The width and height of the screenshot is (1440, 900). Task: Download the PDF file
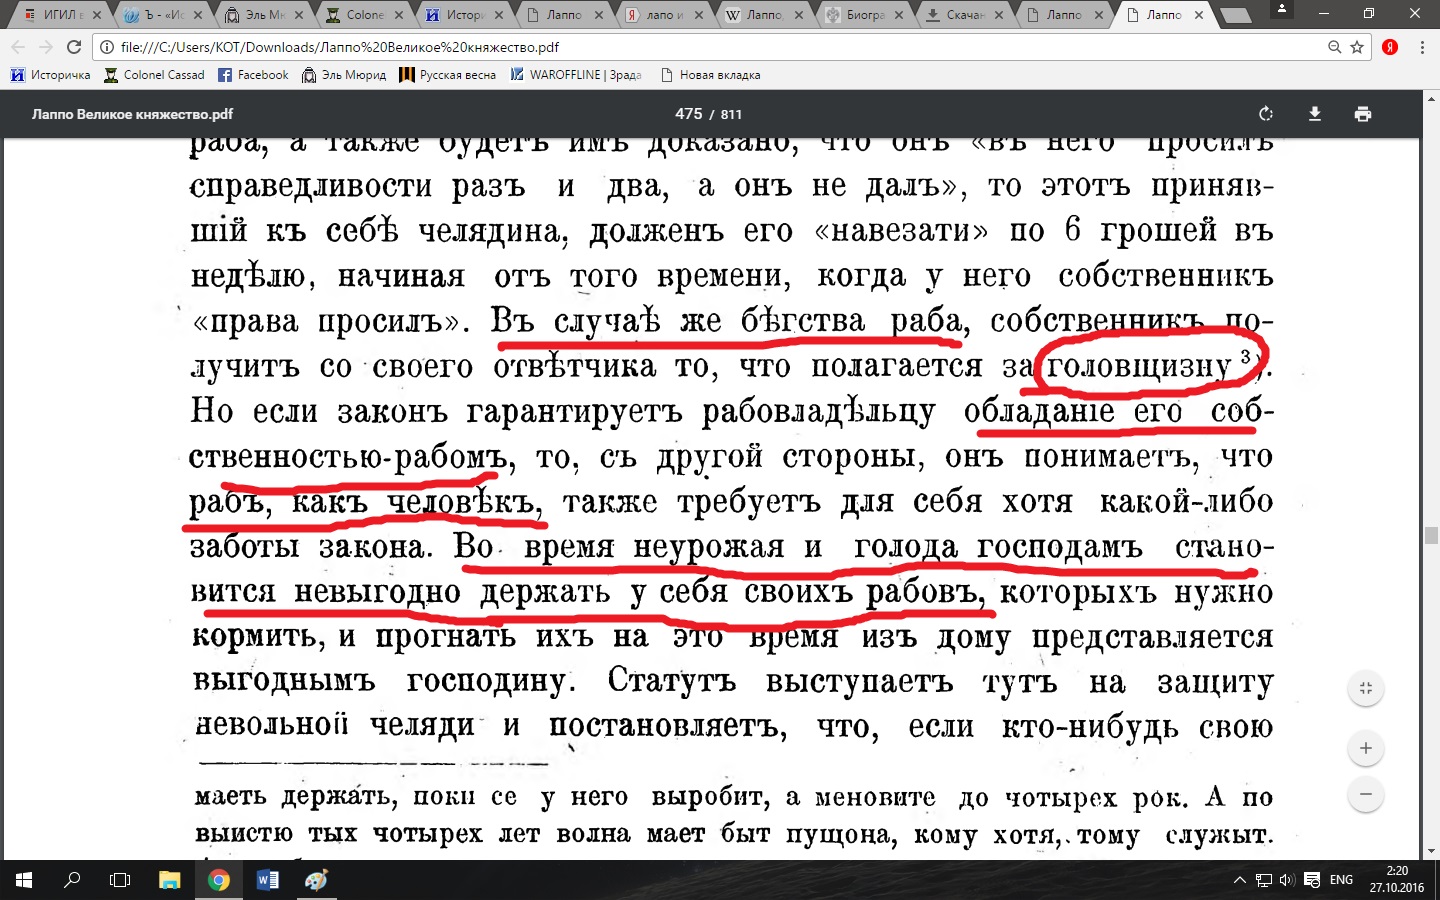(x=1315, y=114)
